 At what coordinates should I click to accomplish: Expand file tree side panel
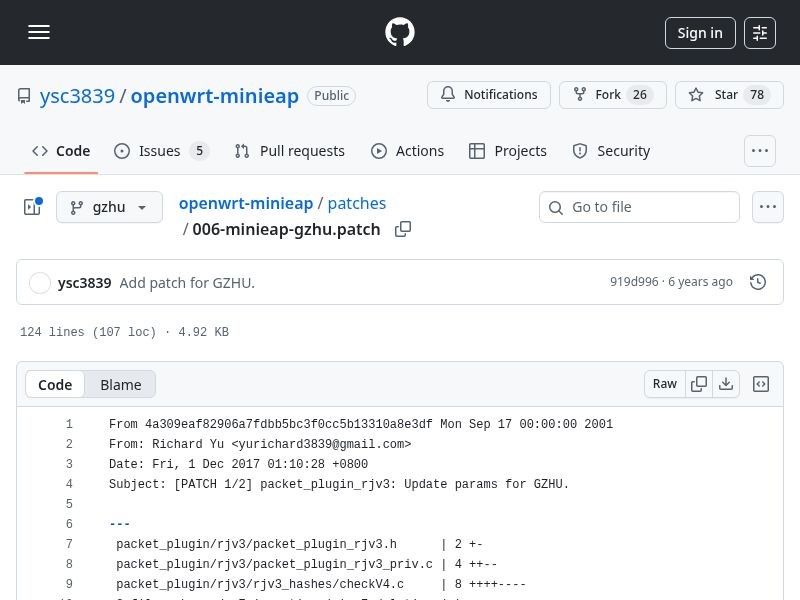32,207
